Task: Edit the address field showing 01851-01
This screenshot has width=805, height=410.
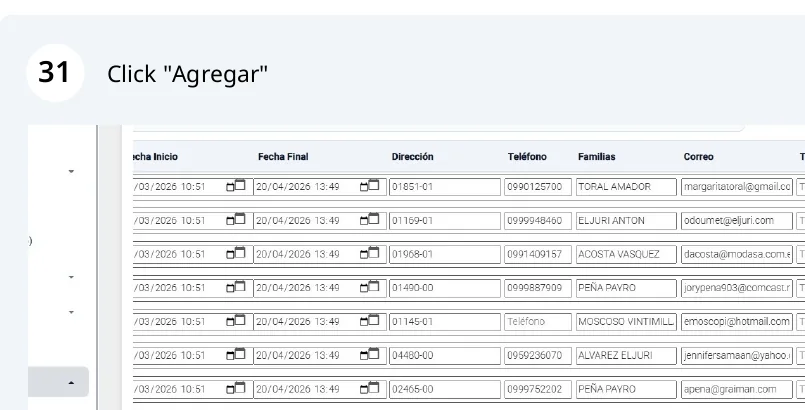Action: (x=445, y=187)
